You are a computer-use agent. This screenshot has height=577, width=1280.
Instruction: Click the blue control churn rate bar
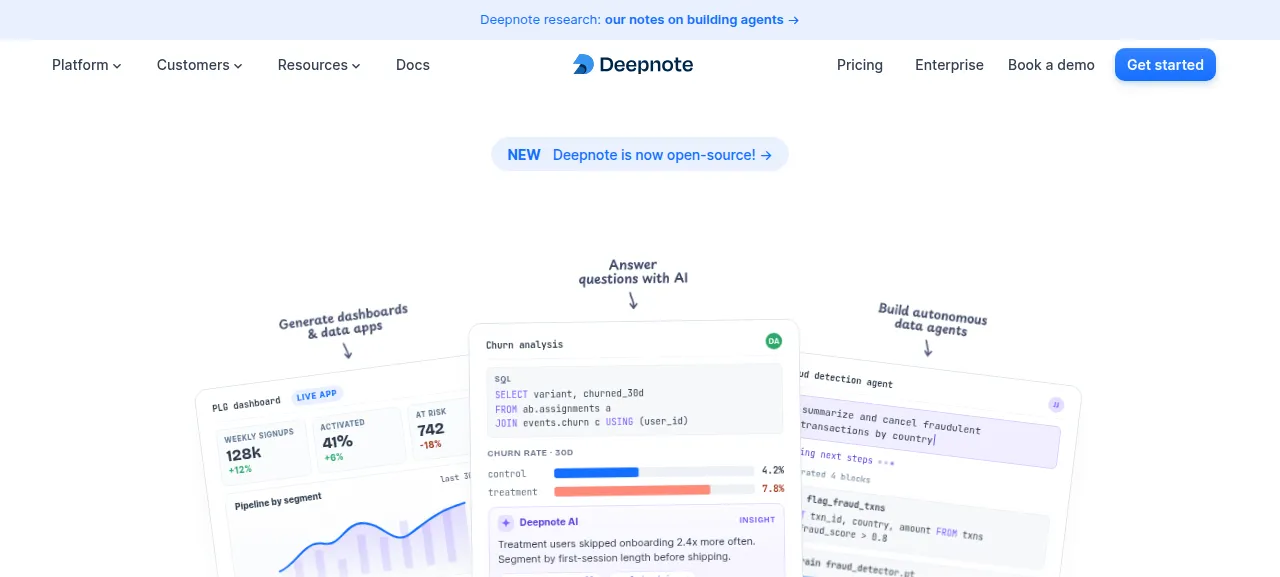pos(596,472)
